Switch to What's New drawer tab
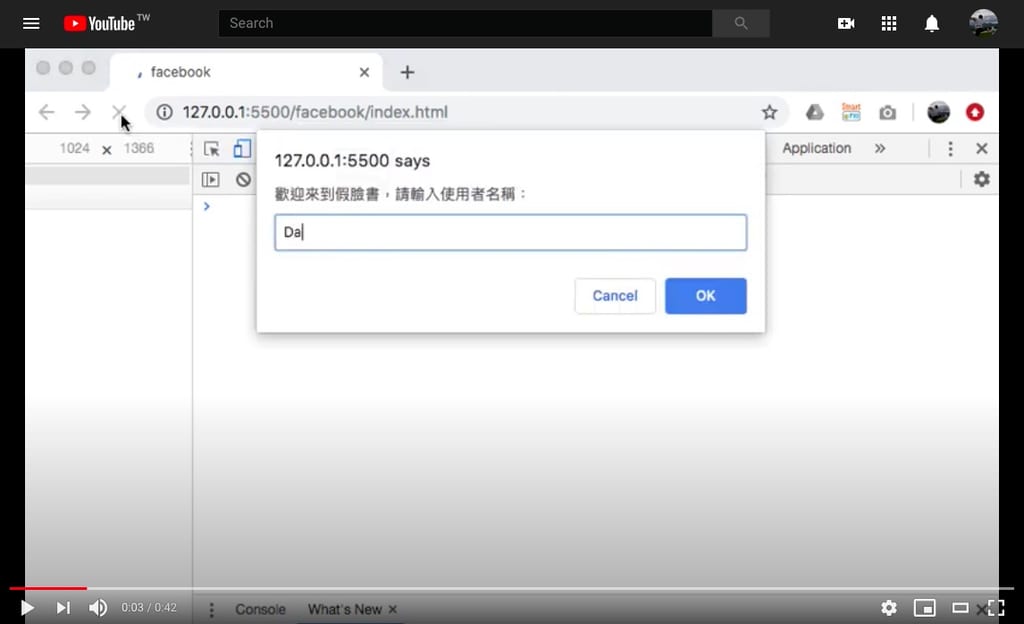Screen dimensions: 1024x624 pyautogui.click(x=345, y=610)
